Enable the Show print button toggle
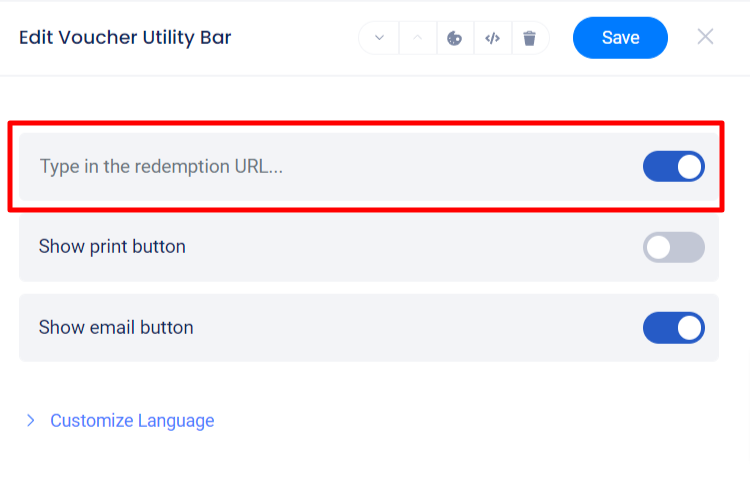 tap(673, 247)
